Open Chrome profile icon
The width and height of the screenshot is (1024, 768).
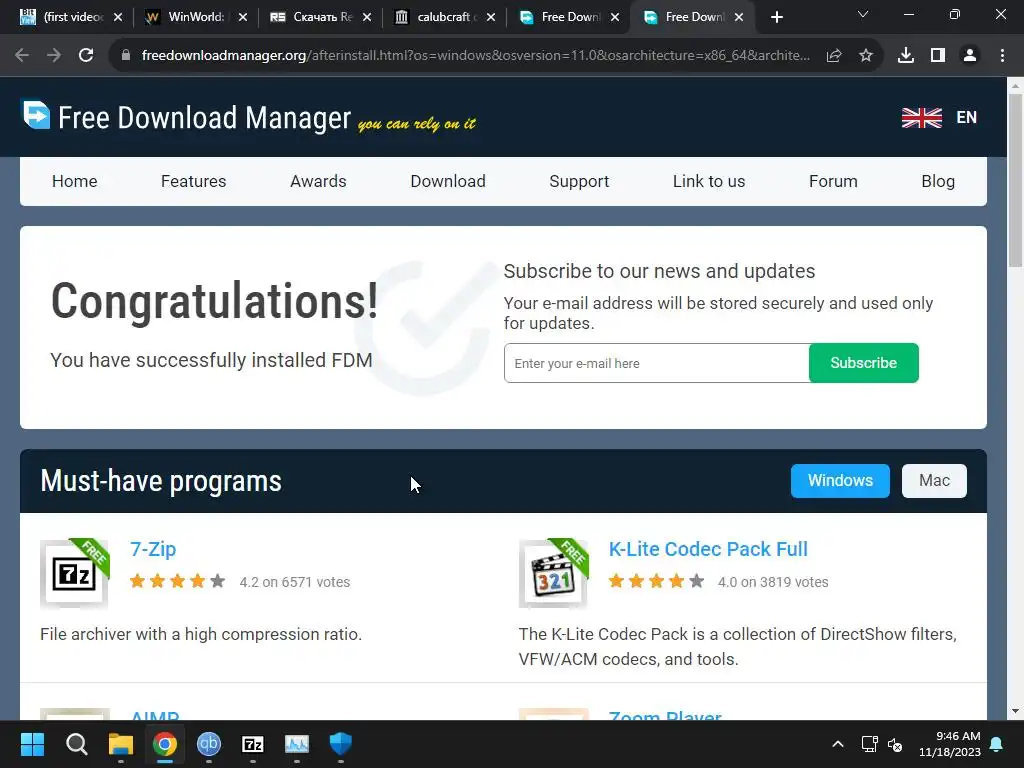click(x=970, y=56)
